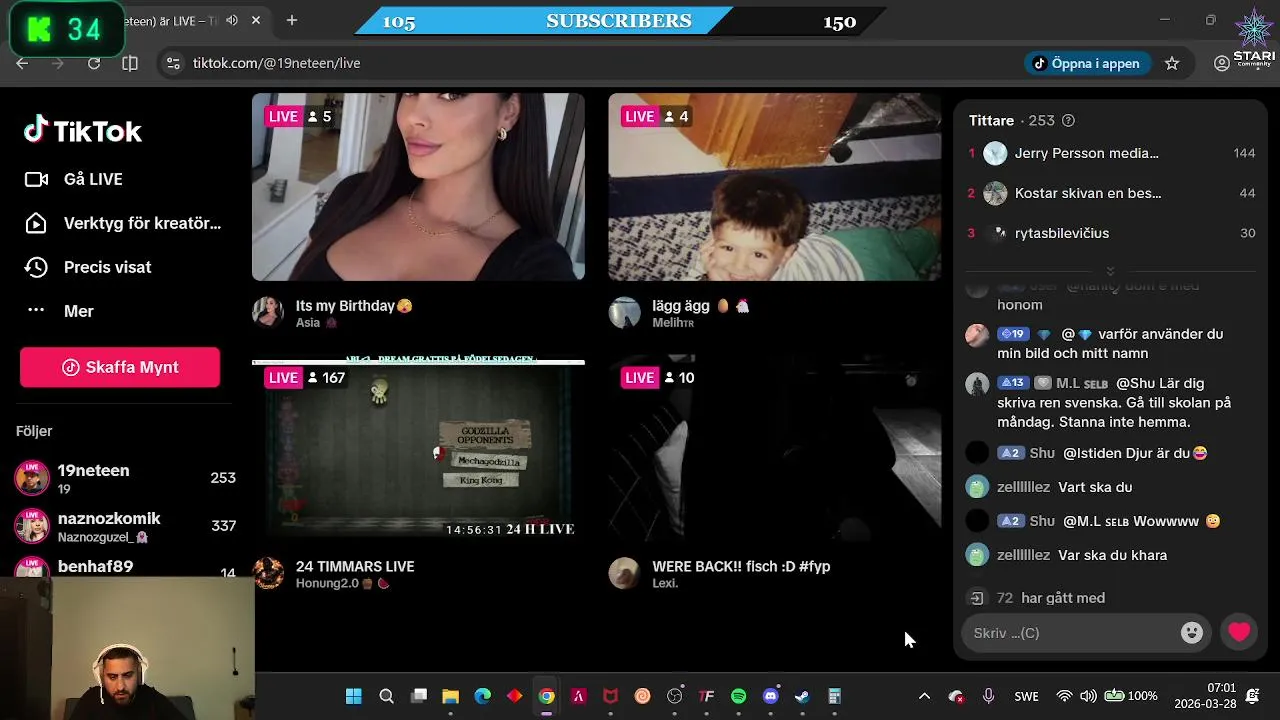1280x720 pixels.
Task: Open OBS Studio from taskbar
Action: pos(674,696)
